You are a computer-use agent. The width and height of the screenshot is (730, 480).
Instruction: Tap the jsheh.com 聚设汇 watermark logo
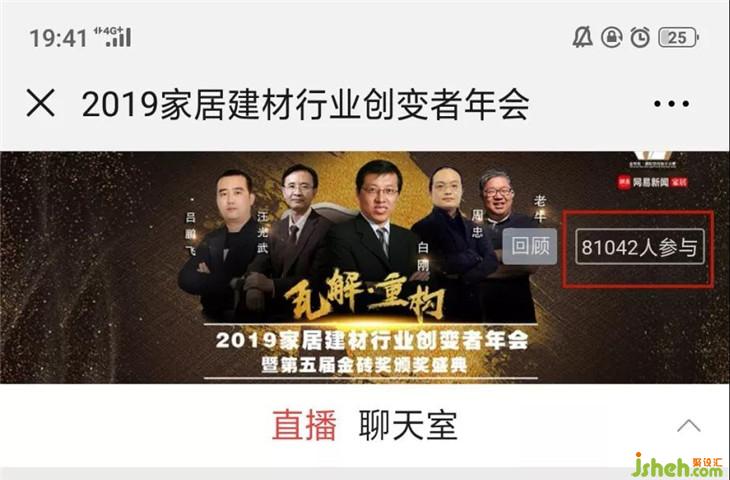(676, 466)
